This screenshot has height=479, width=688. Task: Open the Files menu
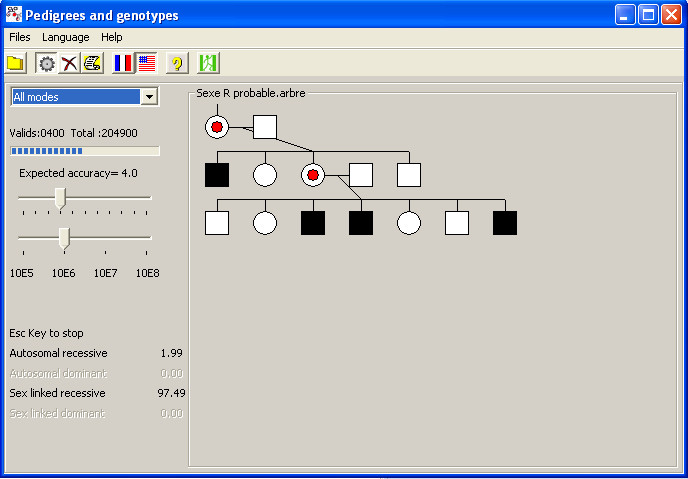pos(20,37)
